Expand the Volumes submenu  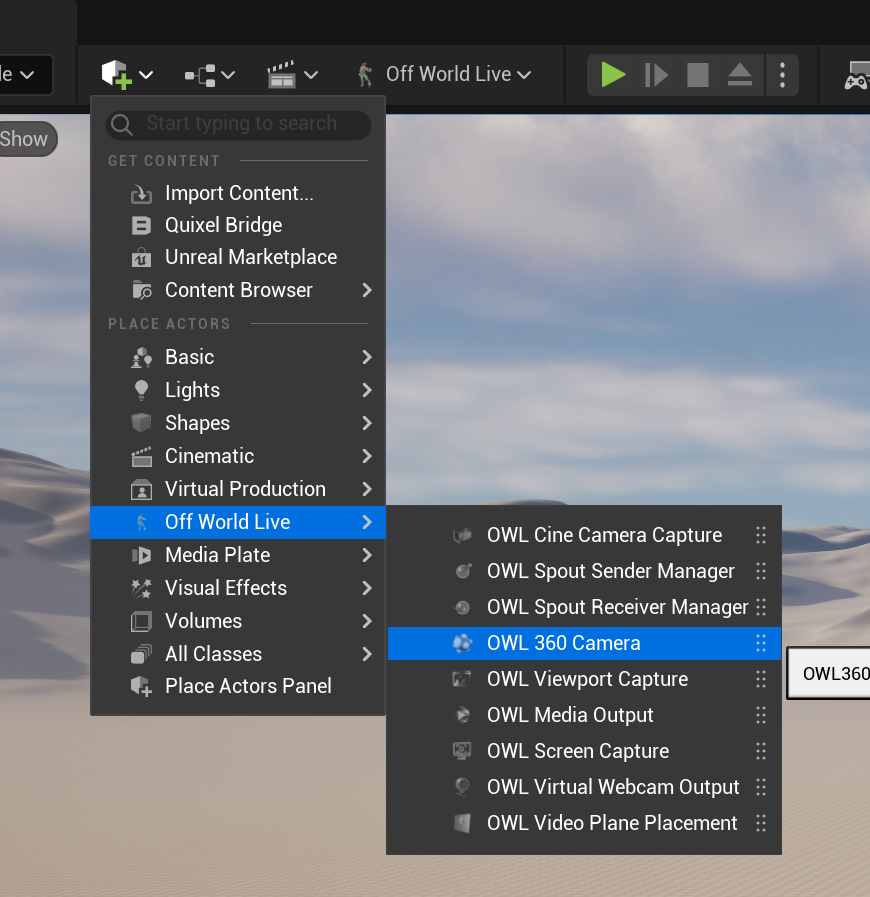[x=238, y=621]
